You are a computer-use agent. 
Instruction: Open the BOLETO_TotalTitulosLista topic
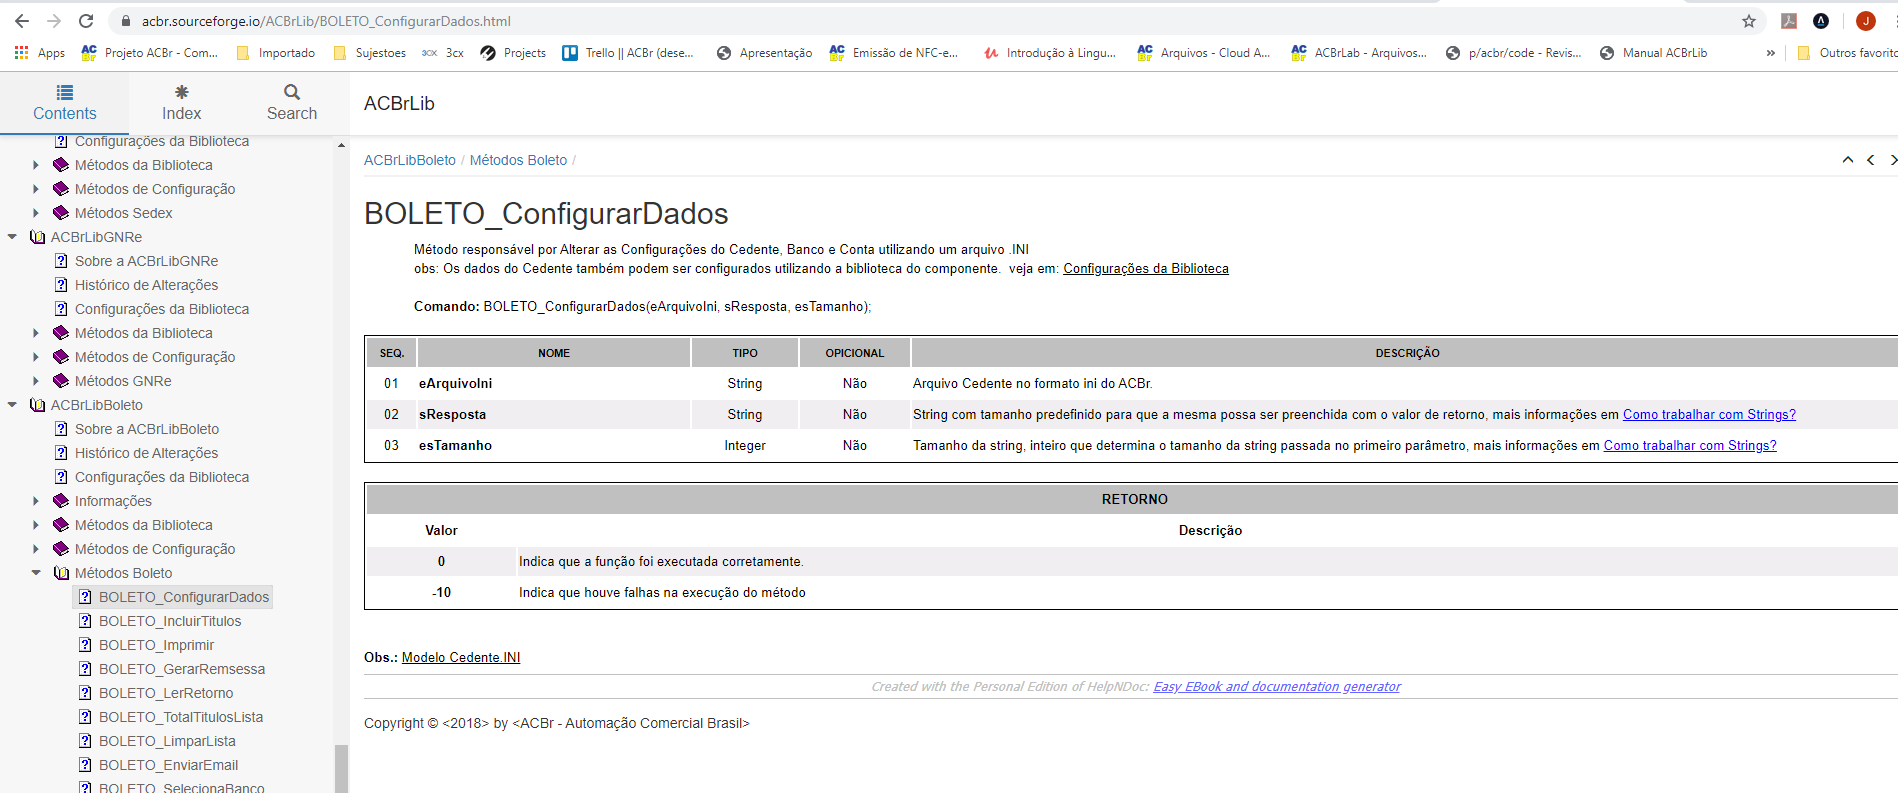(x=181, y=717)
